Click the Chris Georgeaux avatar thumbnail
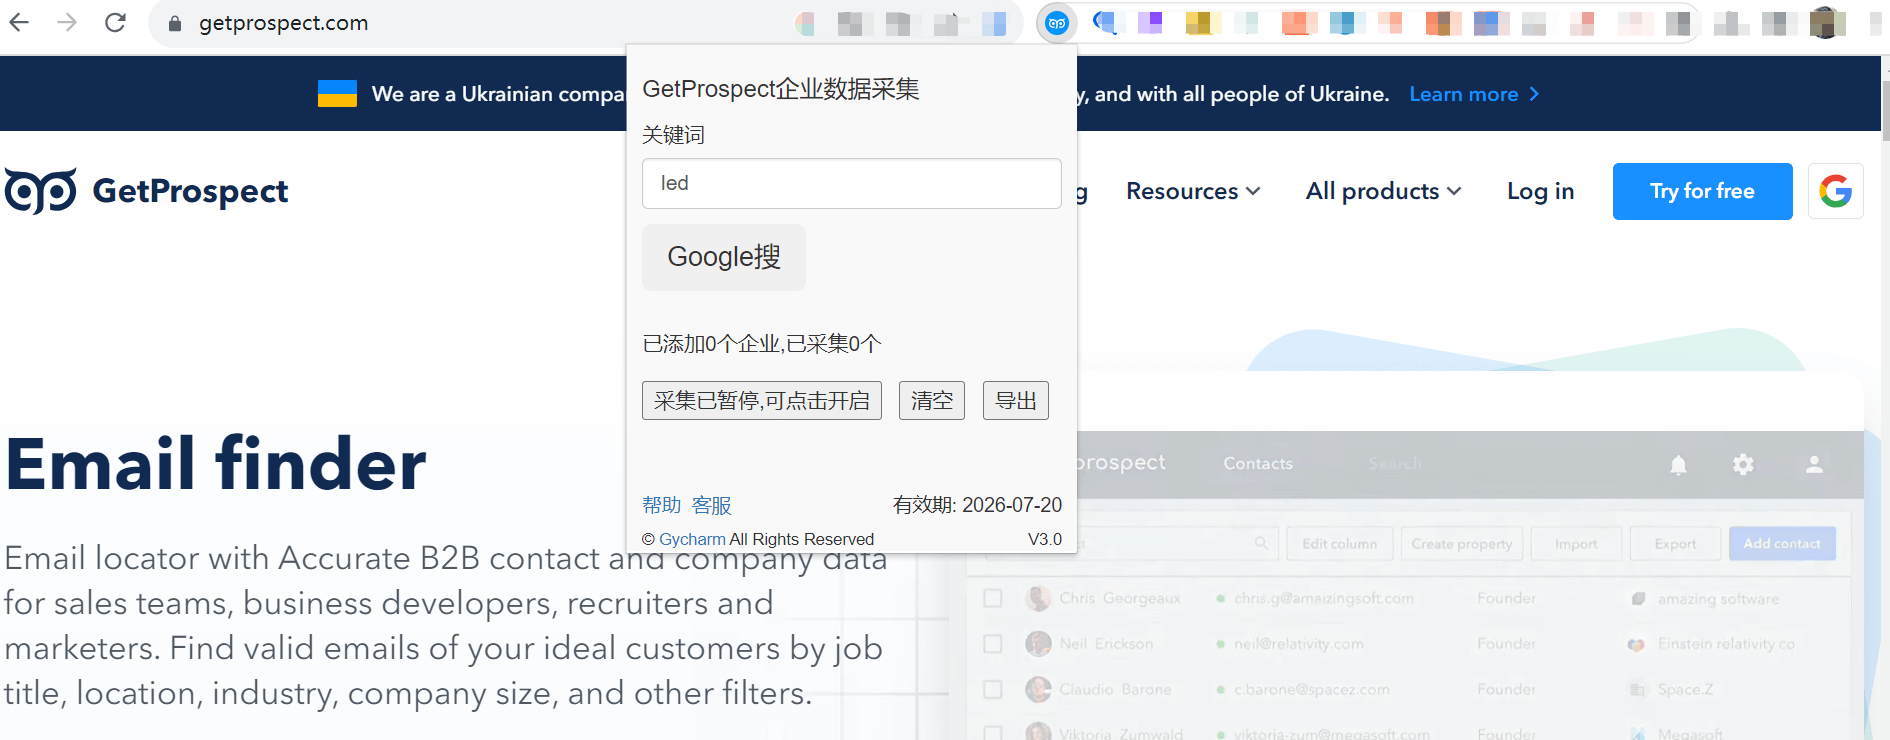Viewport: 1890px width, 740px height. 1038,598
